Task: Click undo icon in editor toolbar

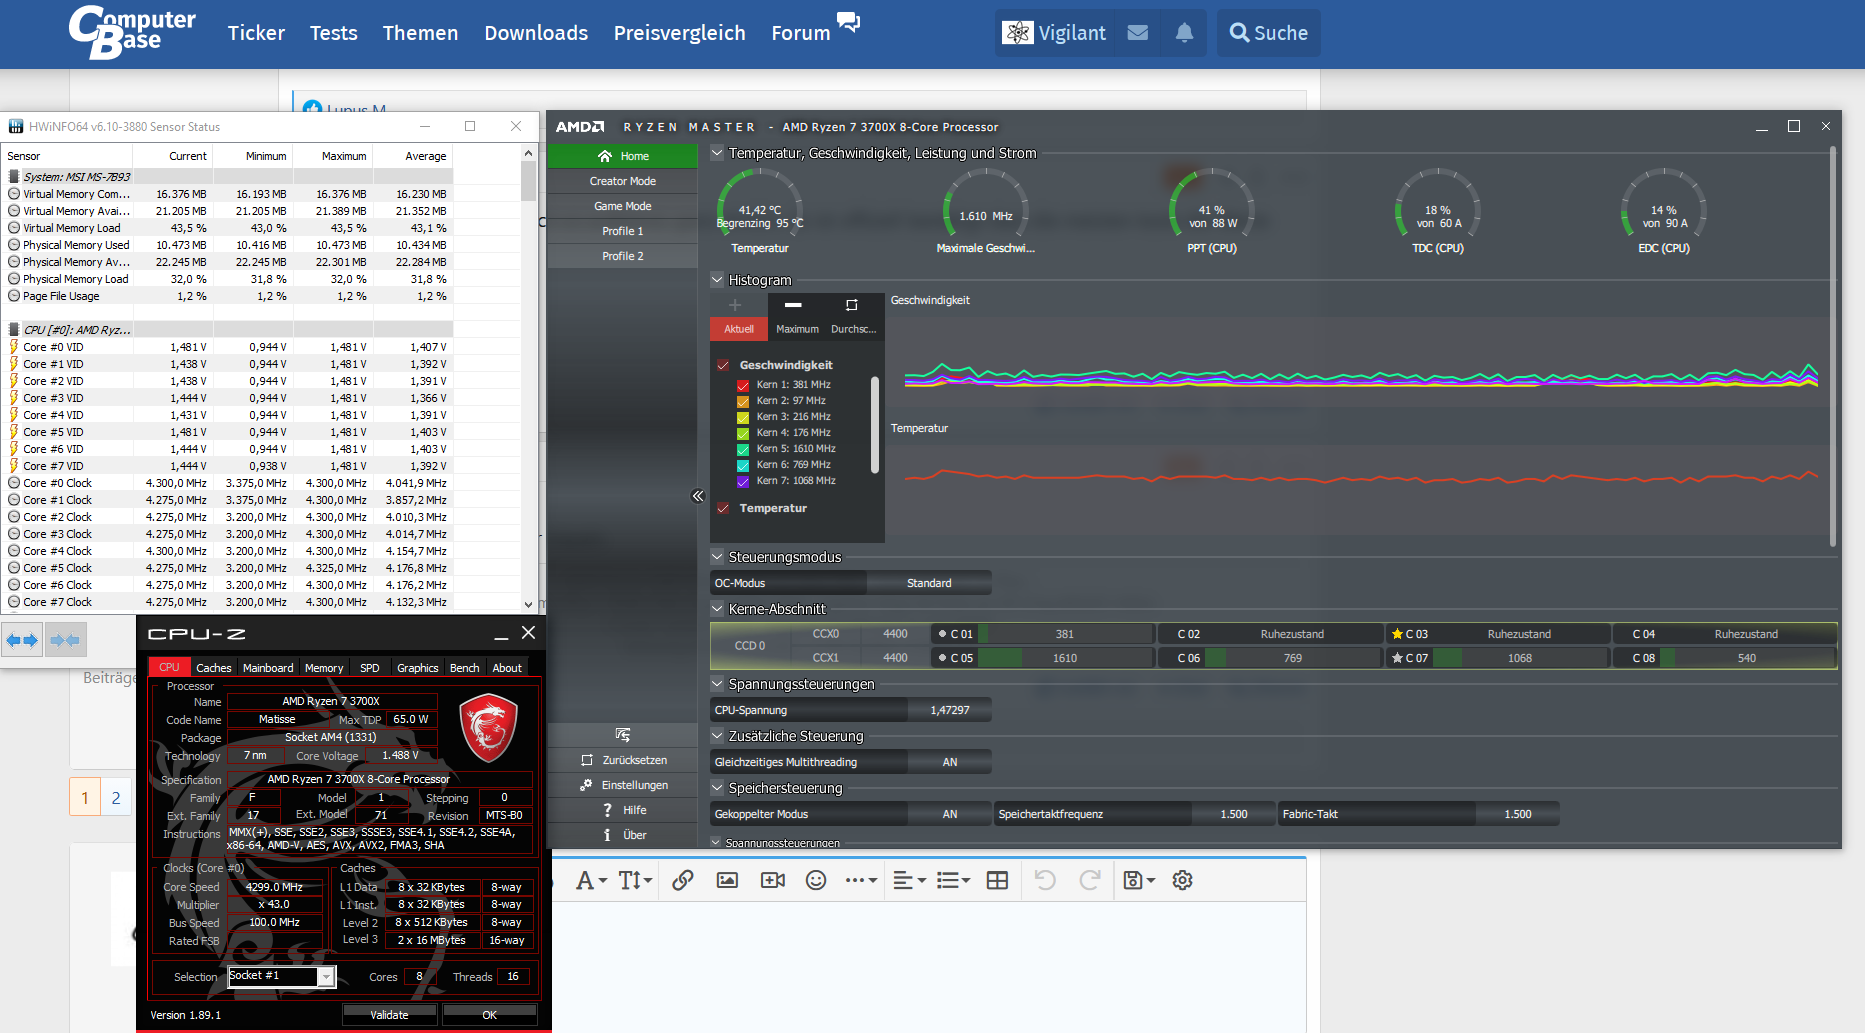Action: click(x=1045, y=880)
